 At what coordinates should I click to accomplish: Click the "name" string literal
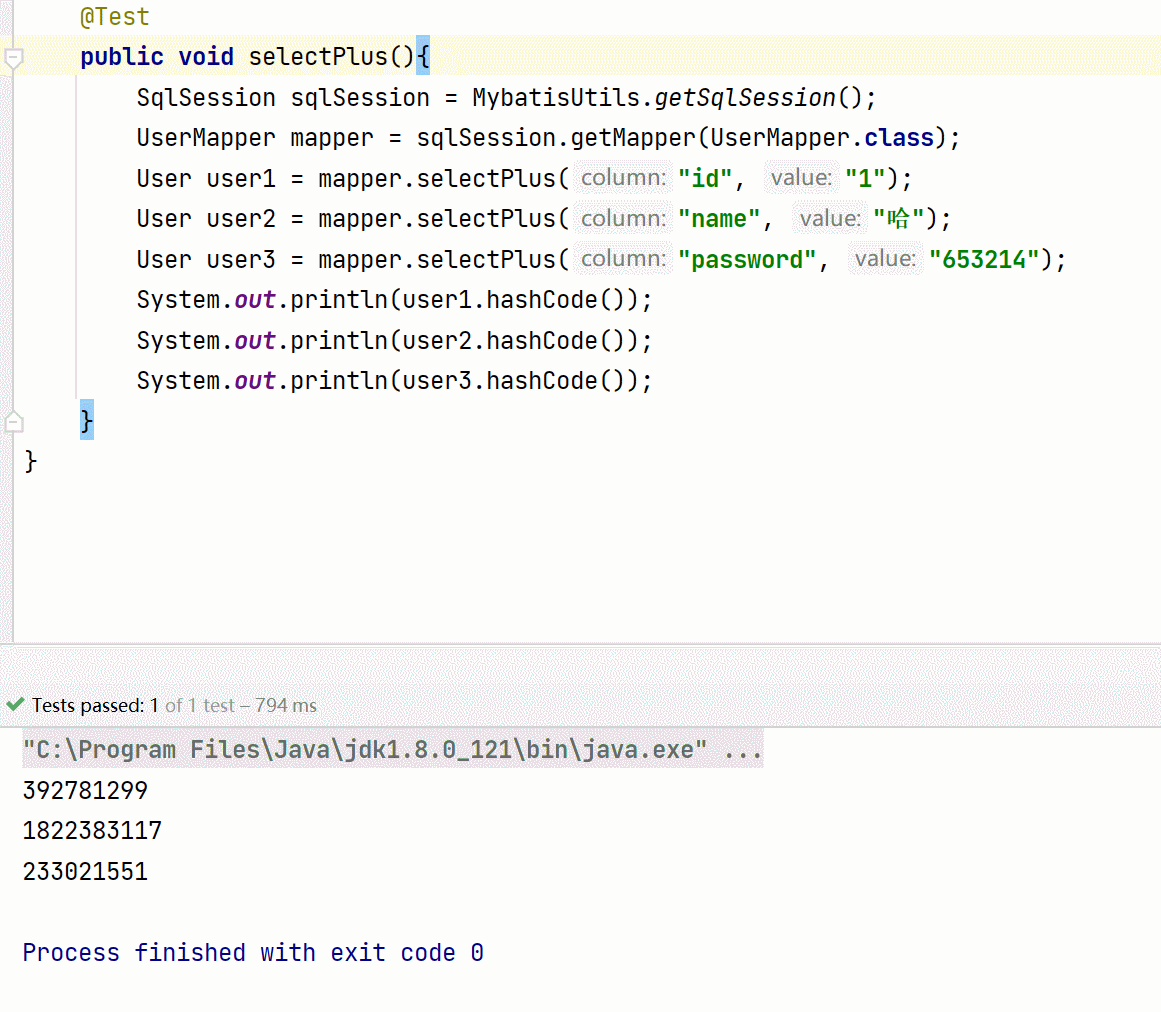(x=719, y=219)
